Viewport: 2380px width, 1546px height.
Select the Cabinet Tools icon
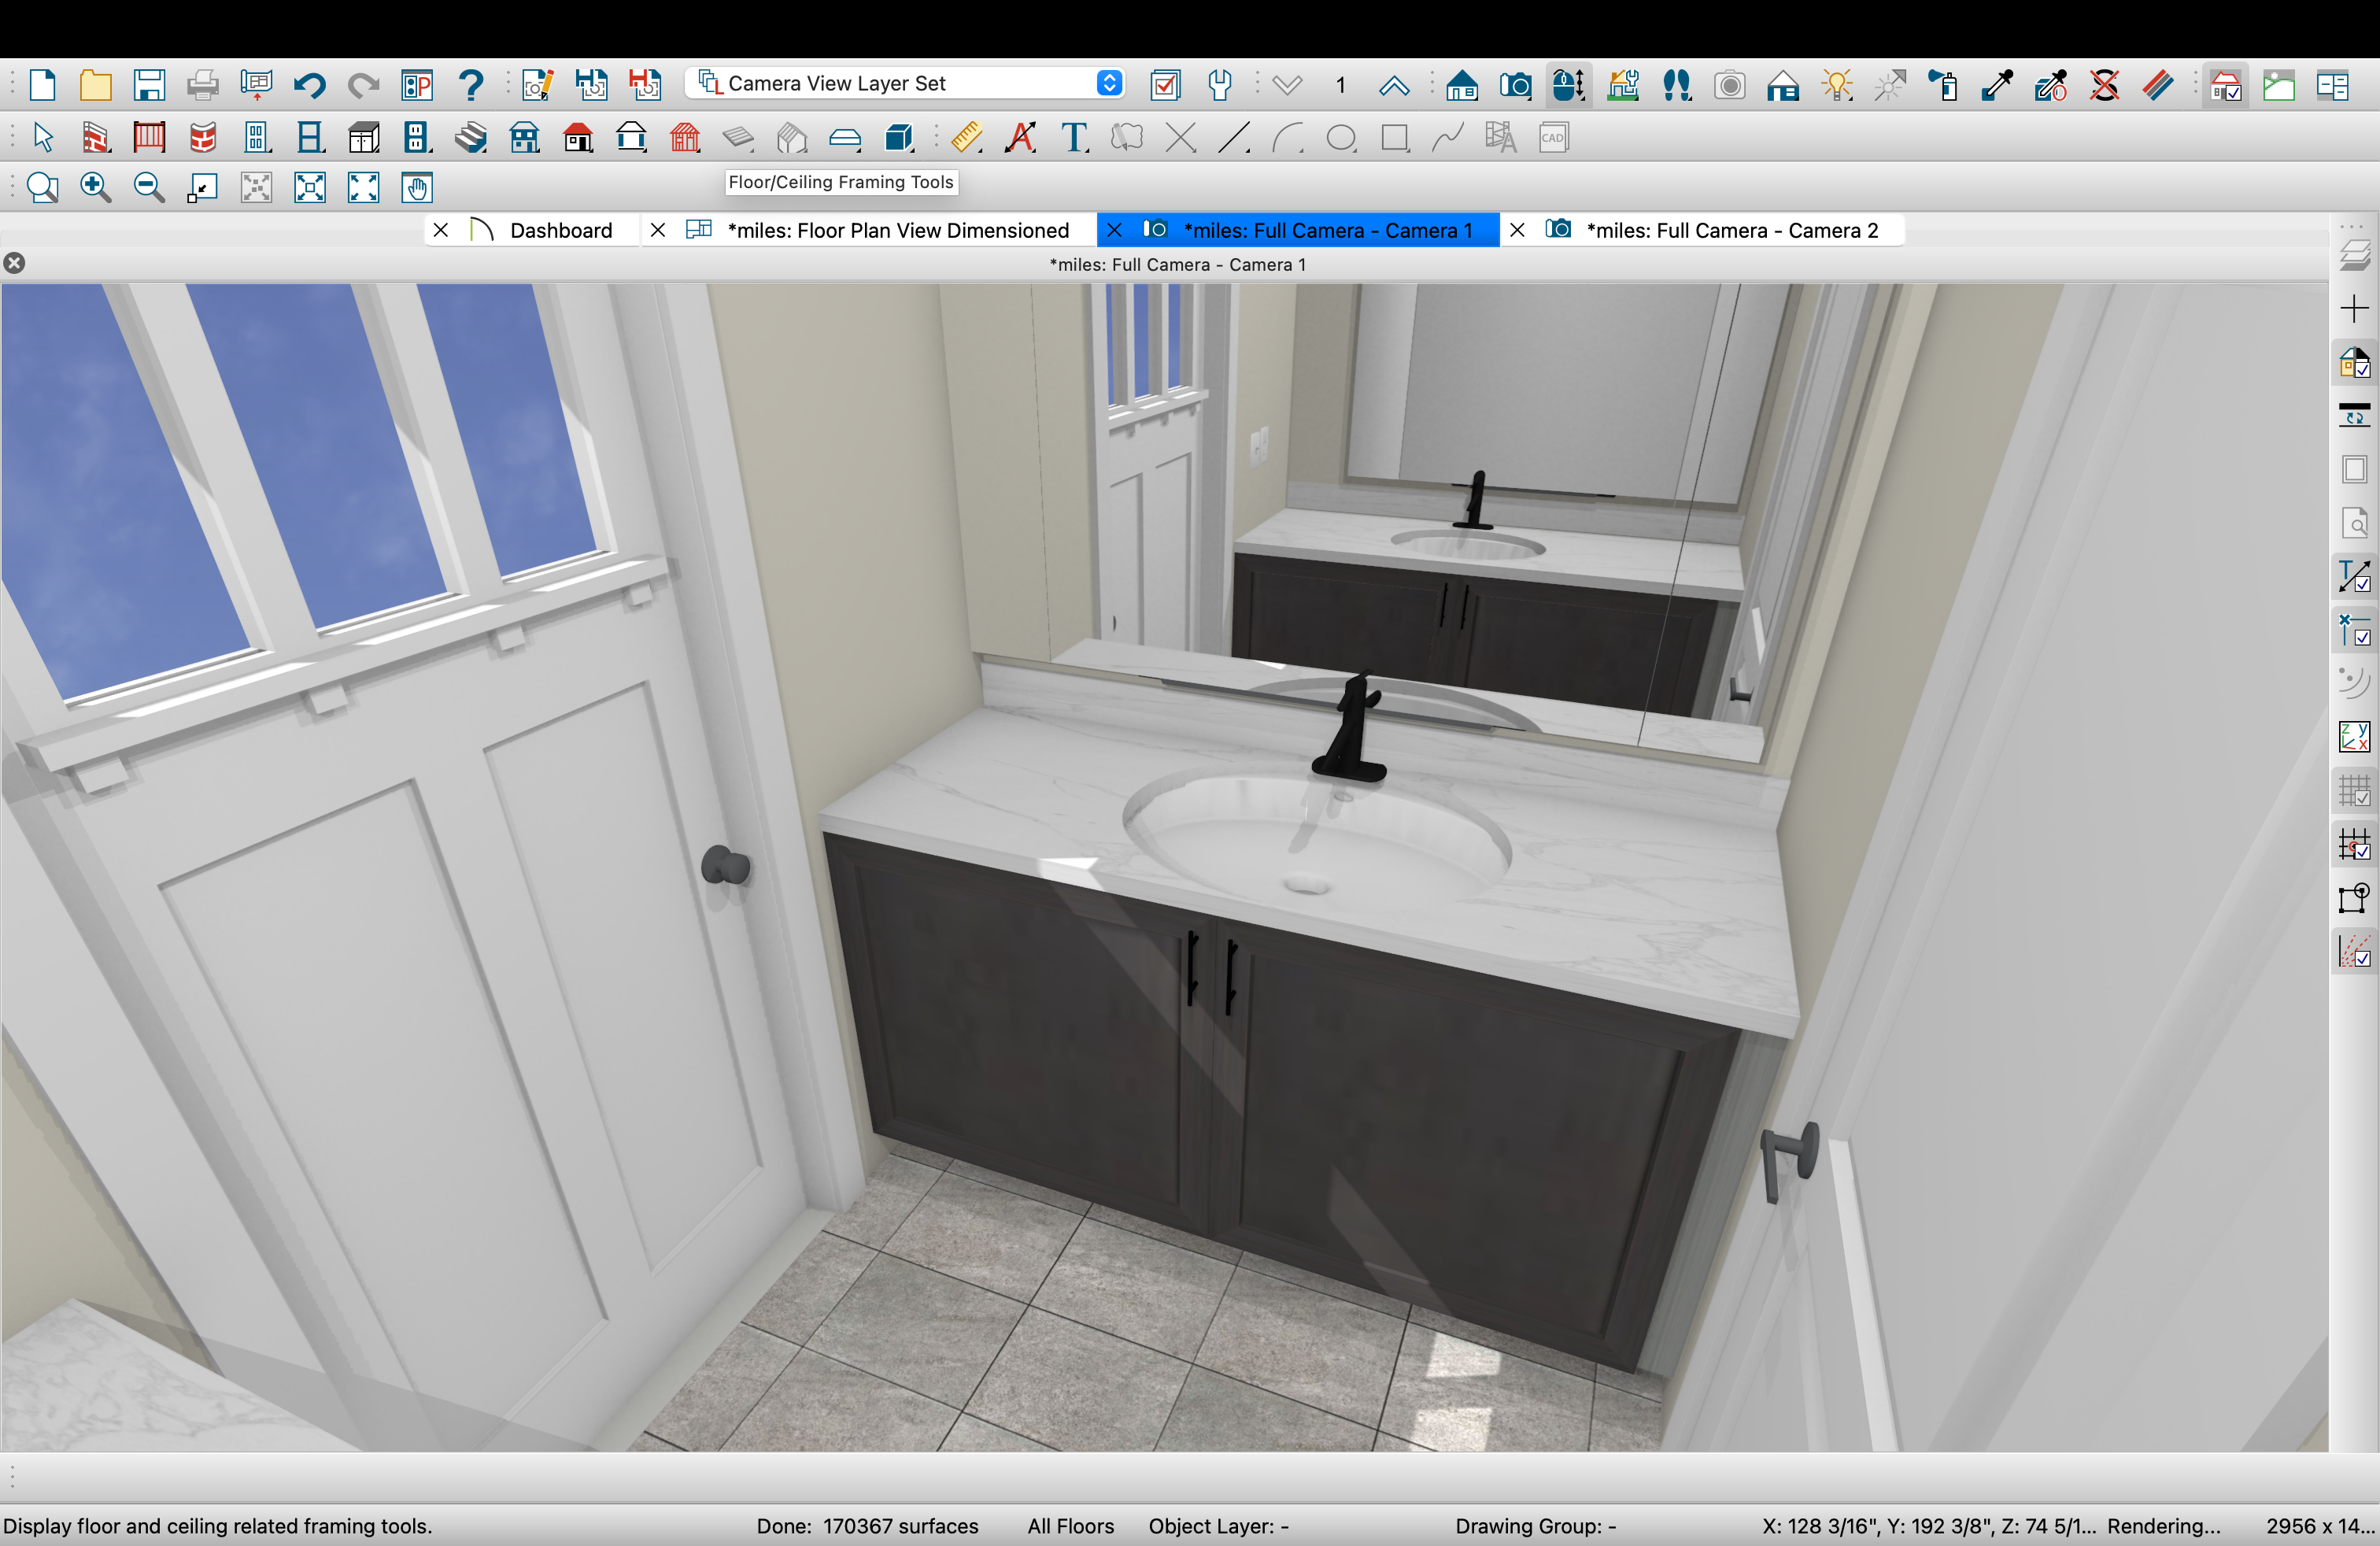point(363,138)
